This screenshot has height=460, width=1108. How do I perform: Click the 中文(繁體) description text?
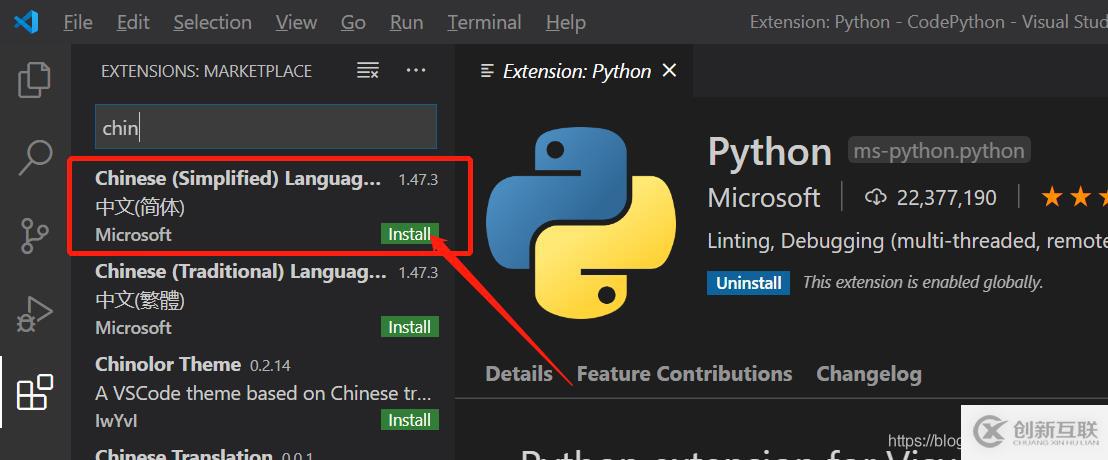140,300
